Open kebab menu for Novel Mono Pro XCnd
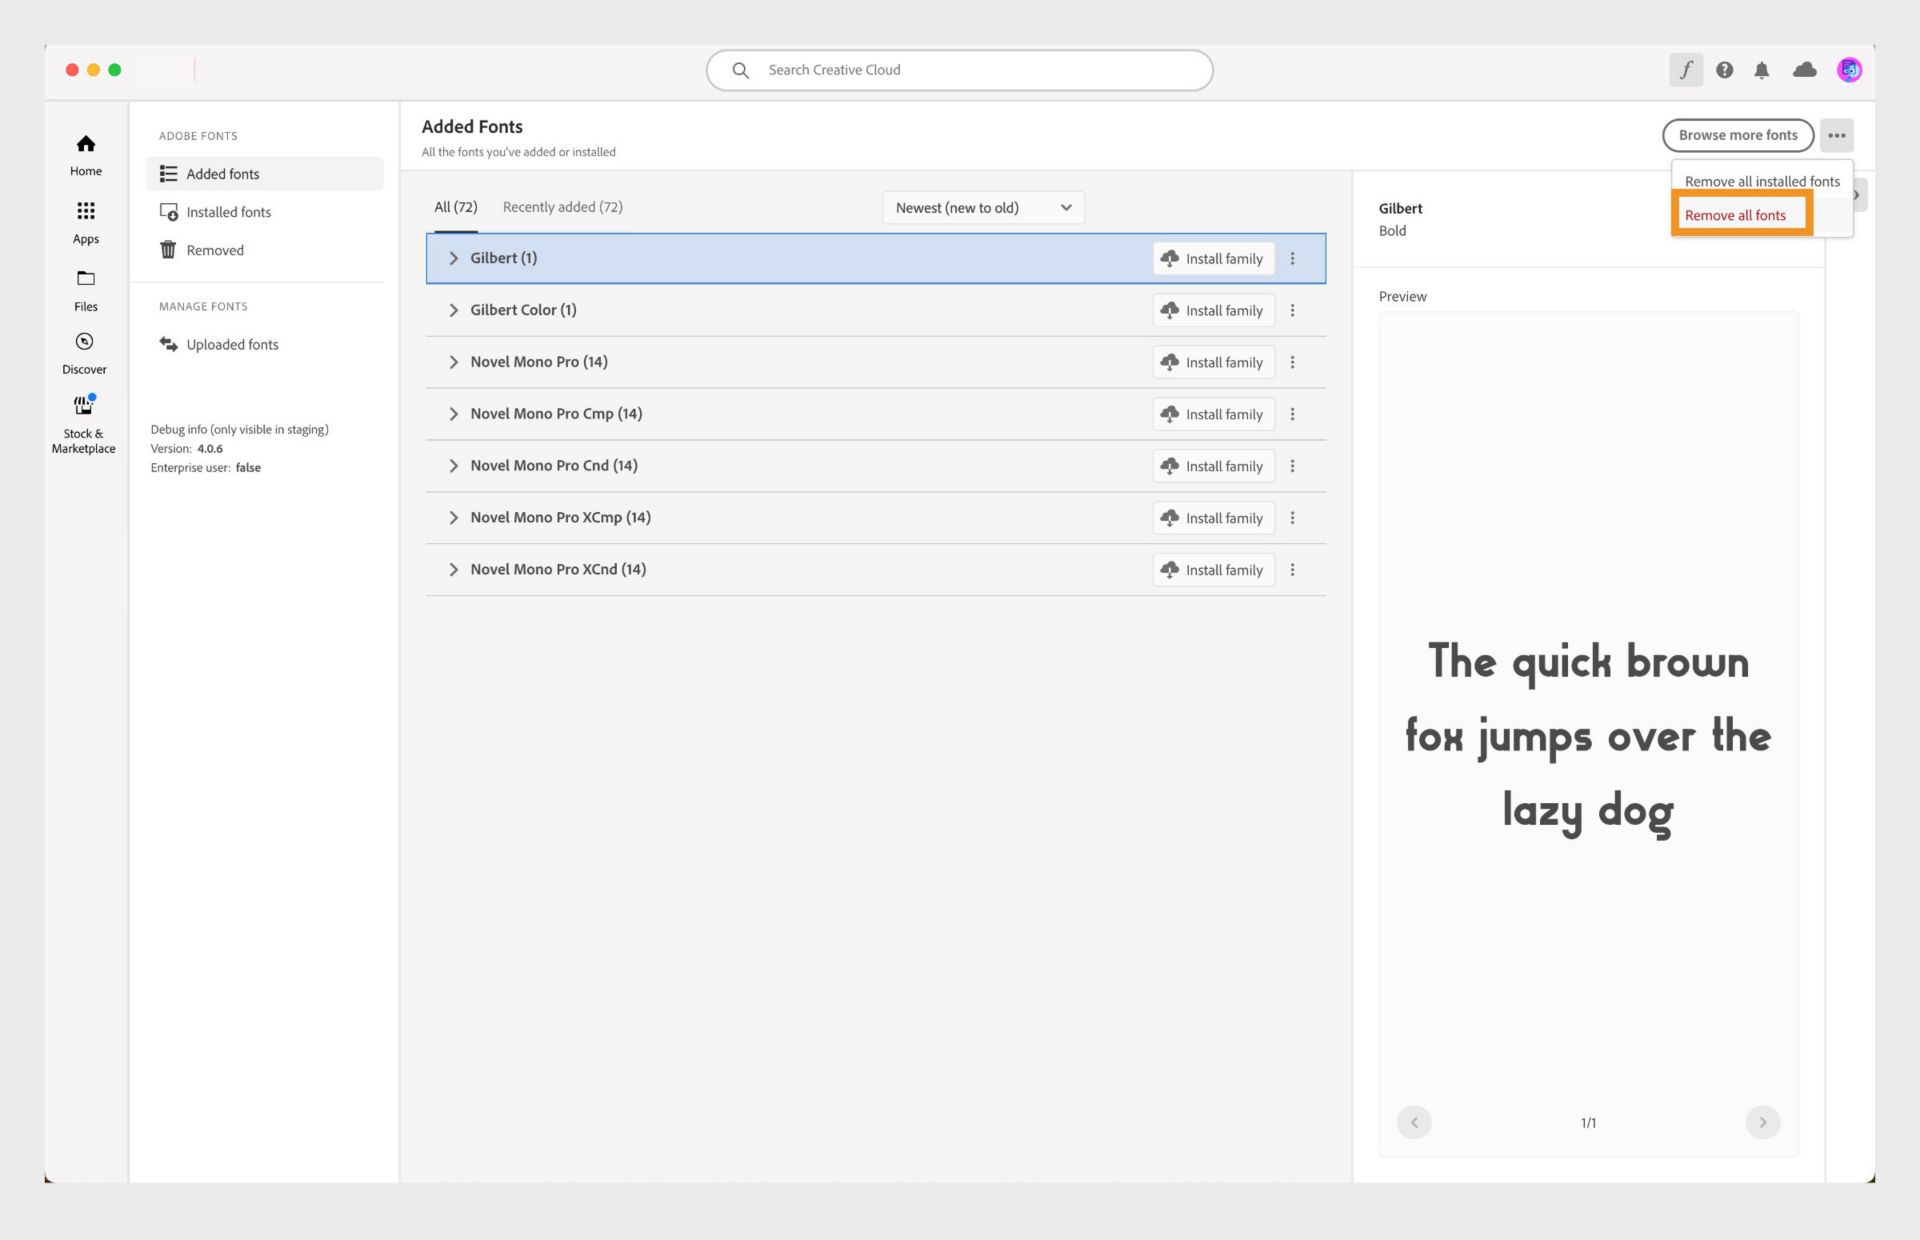The image size is (1920, 1240). pos(1293,570)
